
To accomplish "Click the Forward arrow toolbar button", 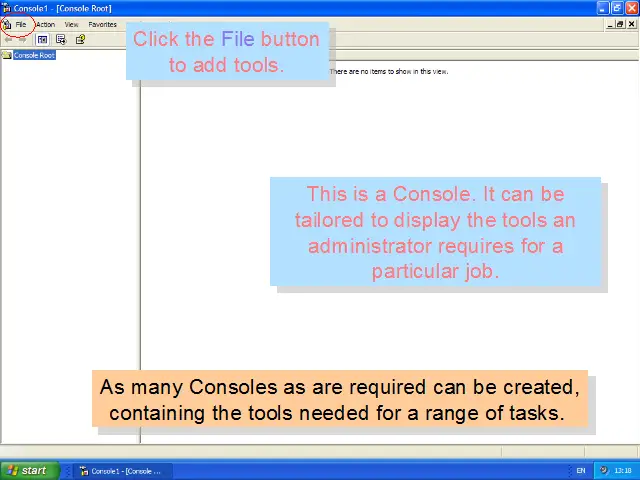I will click(x=22, y=40).
